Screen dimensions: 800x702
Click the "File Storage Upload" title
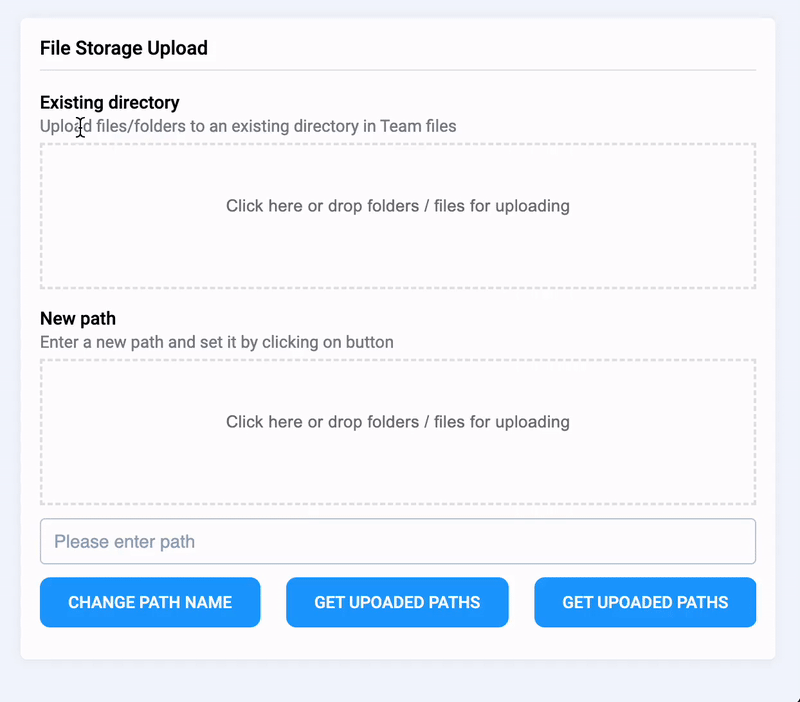pos(124,48)
